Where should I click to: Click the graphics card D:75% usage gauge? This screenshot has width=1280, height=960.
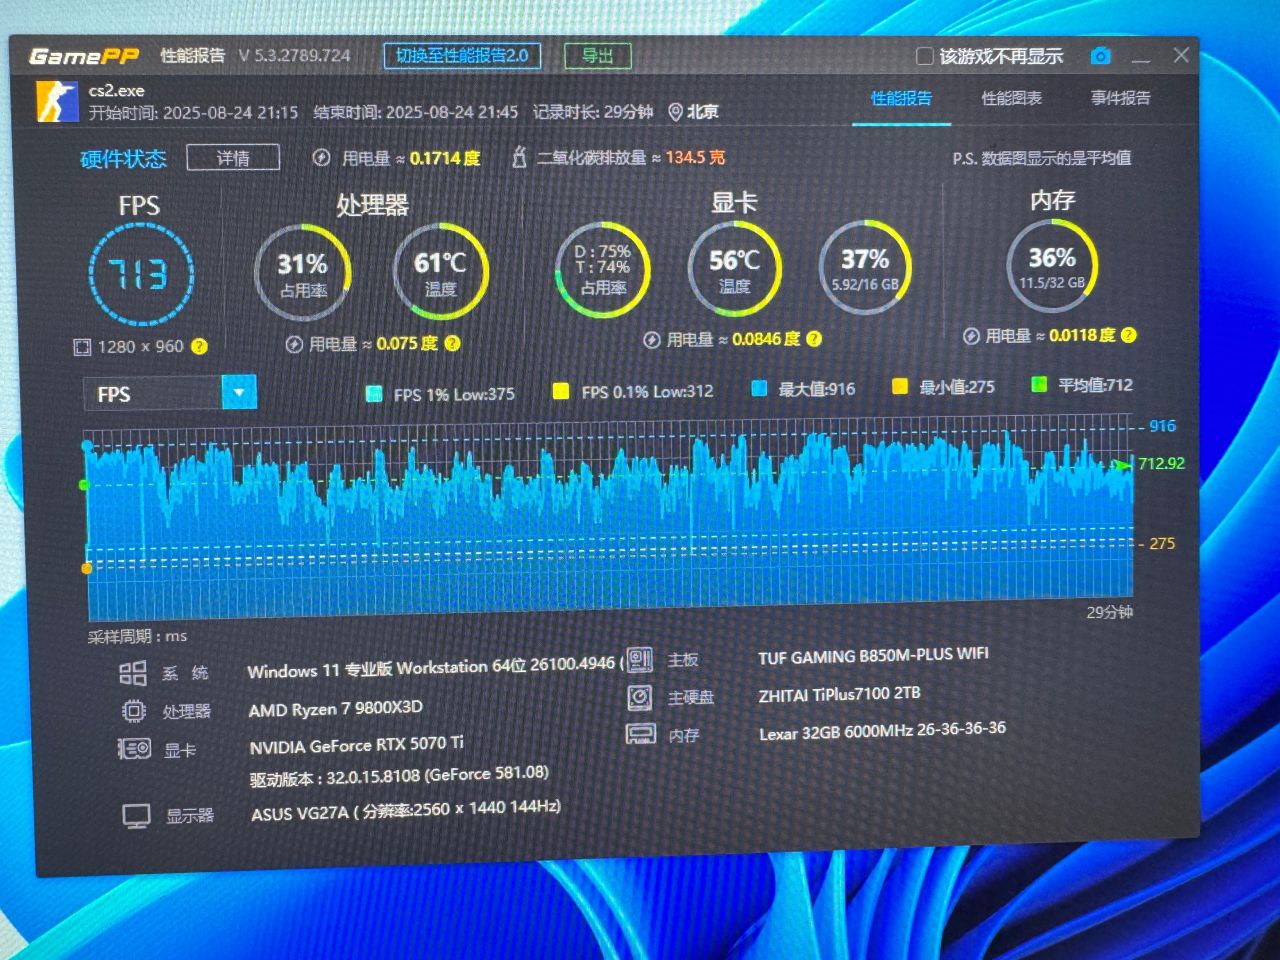pyautogui.click(x=602, y=270)
